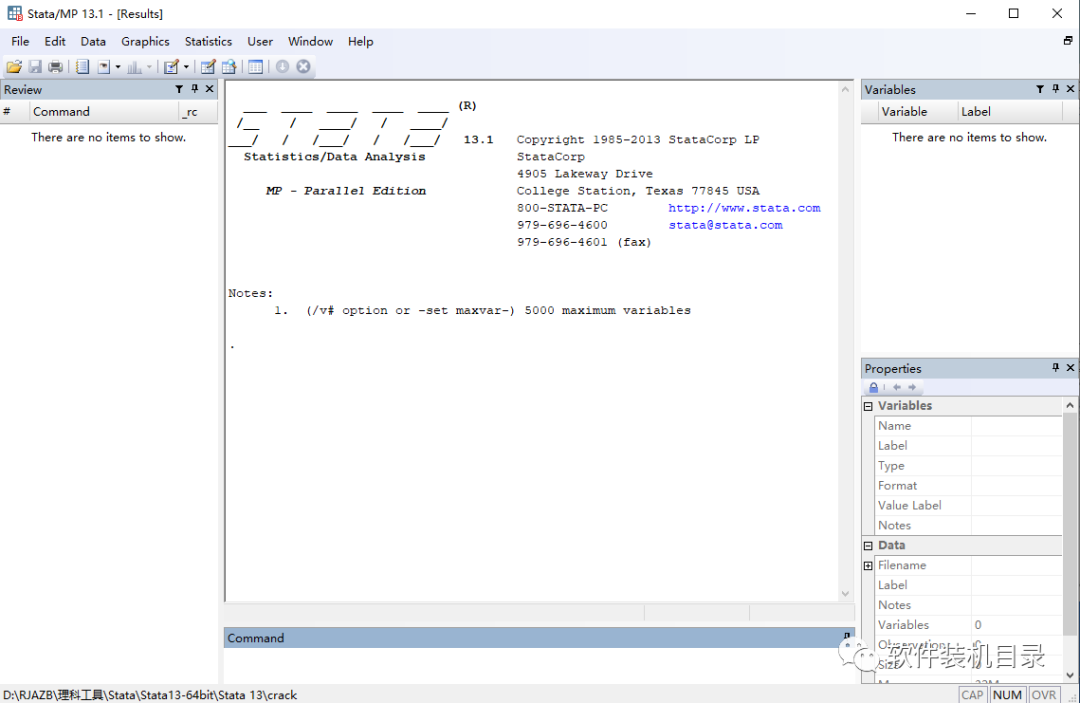Open the Statistics menu
1080x703 pixels.
tap(208, 41)
